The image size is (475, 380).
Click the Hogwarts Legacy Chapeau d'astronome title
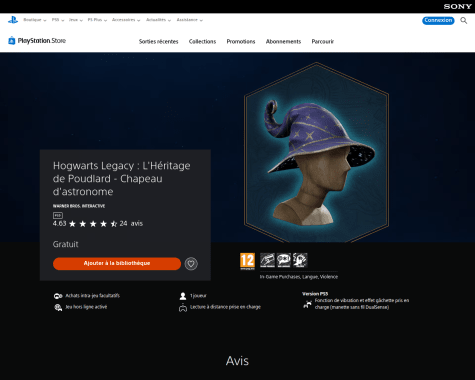122,179
